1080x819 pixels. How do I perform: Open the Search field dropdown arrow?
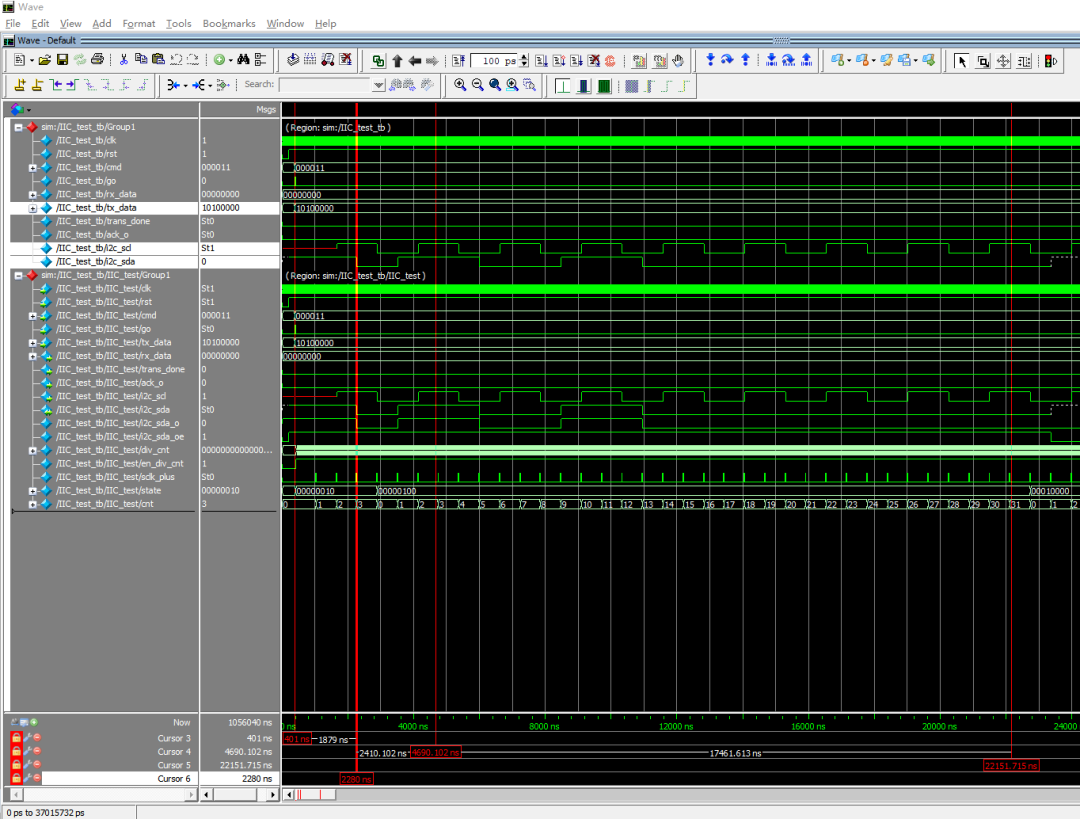tap(379, 85)
